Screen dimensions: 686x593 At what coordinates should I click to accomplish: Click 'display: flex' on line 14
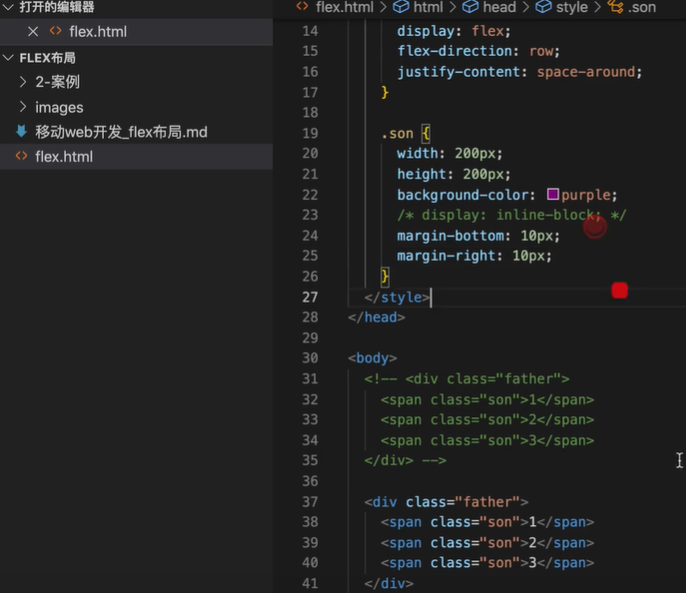[x=454, y=31]
